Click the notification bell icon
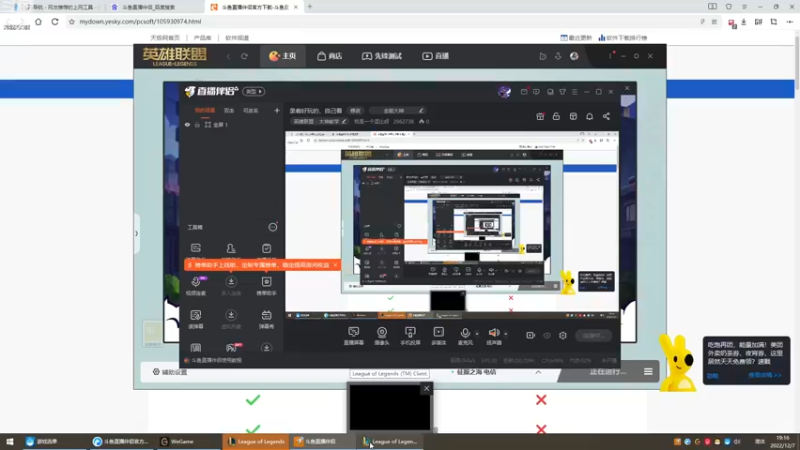 pos(589,116)
